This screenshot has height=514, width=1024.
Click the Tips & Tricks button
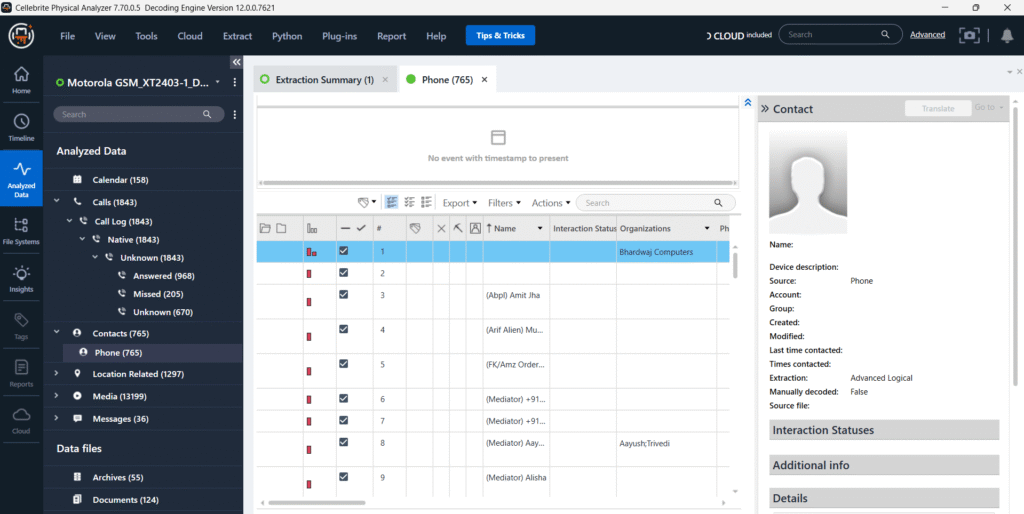pos(500,35)
